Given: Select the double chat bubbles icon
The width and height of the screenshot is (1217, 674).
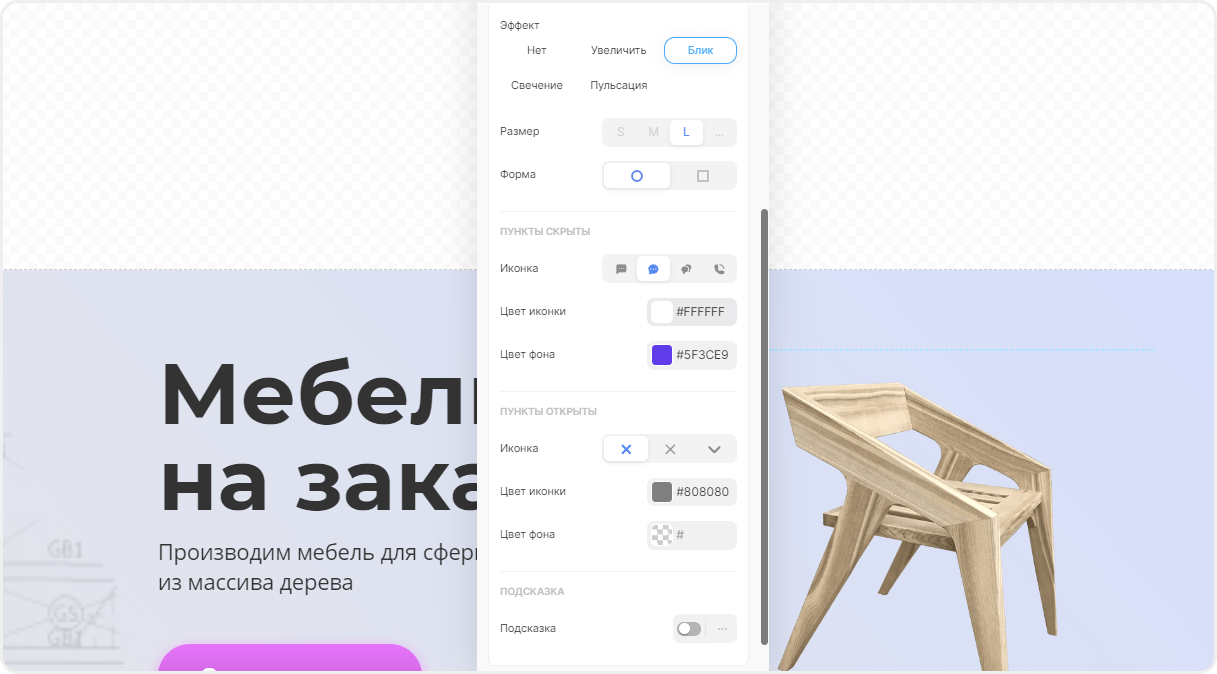Looking at the screenshot, I should click(x=686, y=269).
